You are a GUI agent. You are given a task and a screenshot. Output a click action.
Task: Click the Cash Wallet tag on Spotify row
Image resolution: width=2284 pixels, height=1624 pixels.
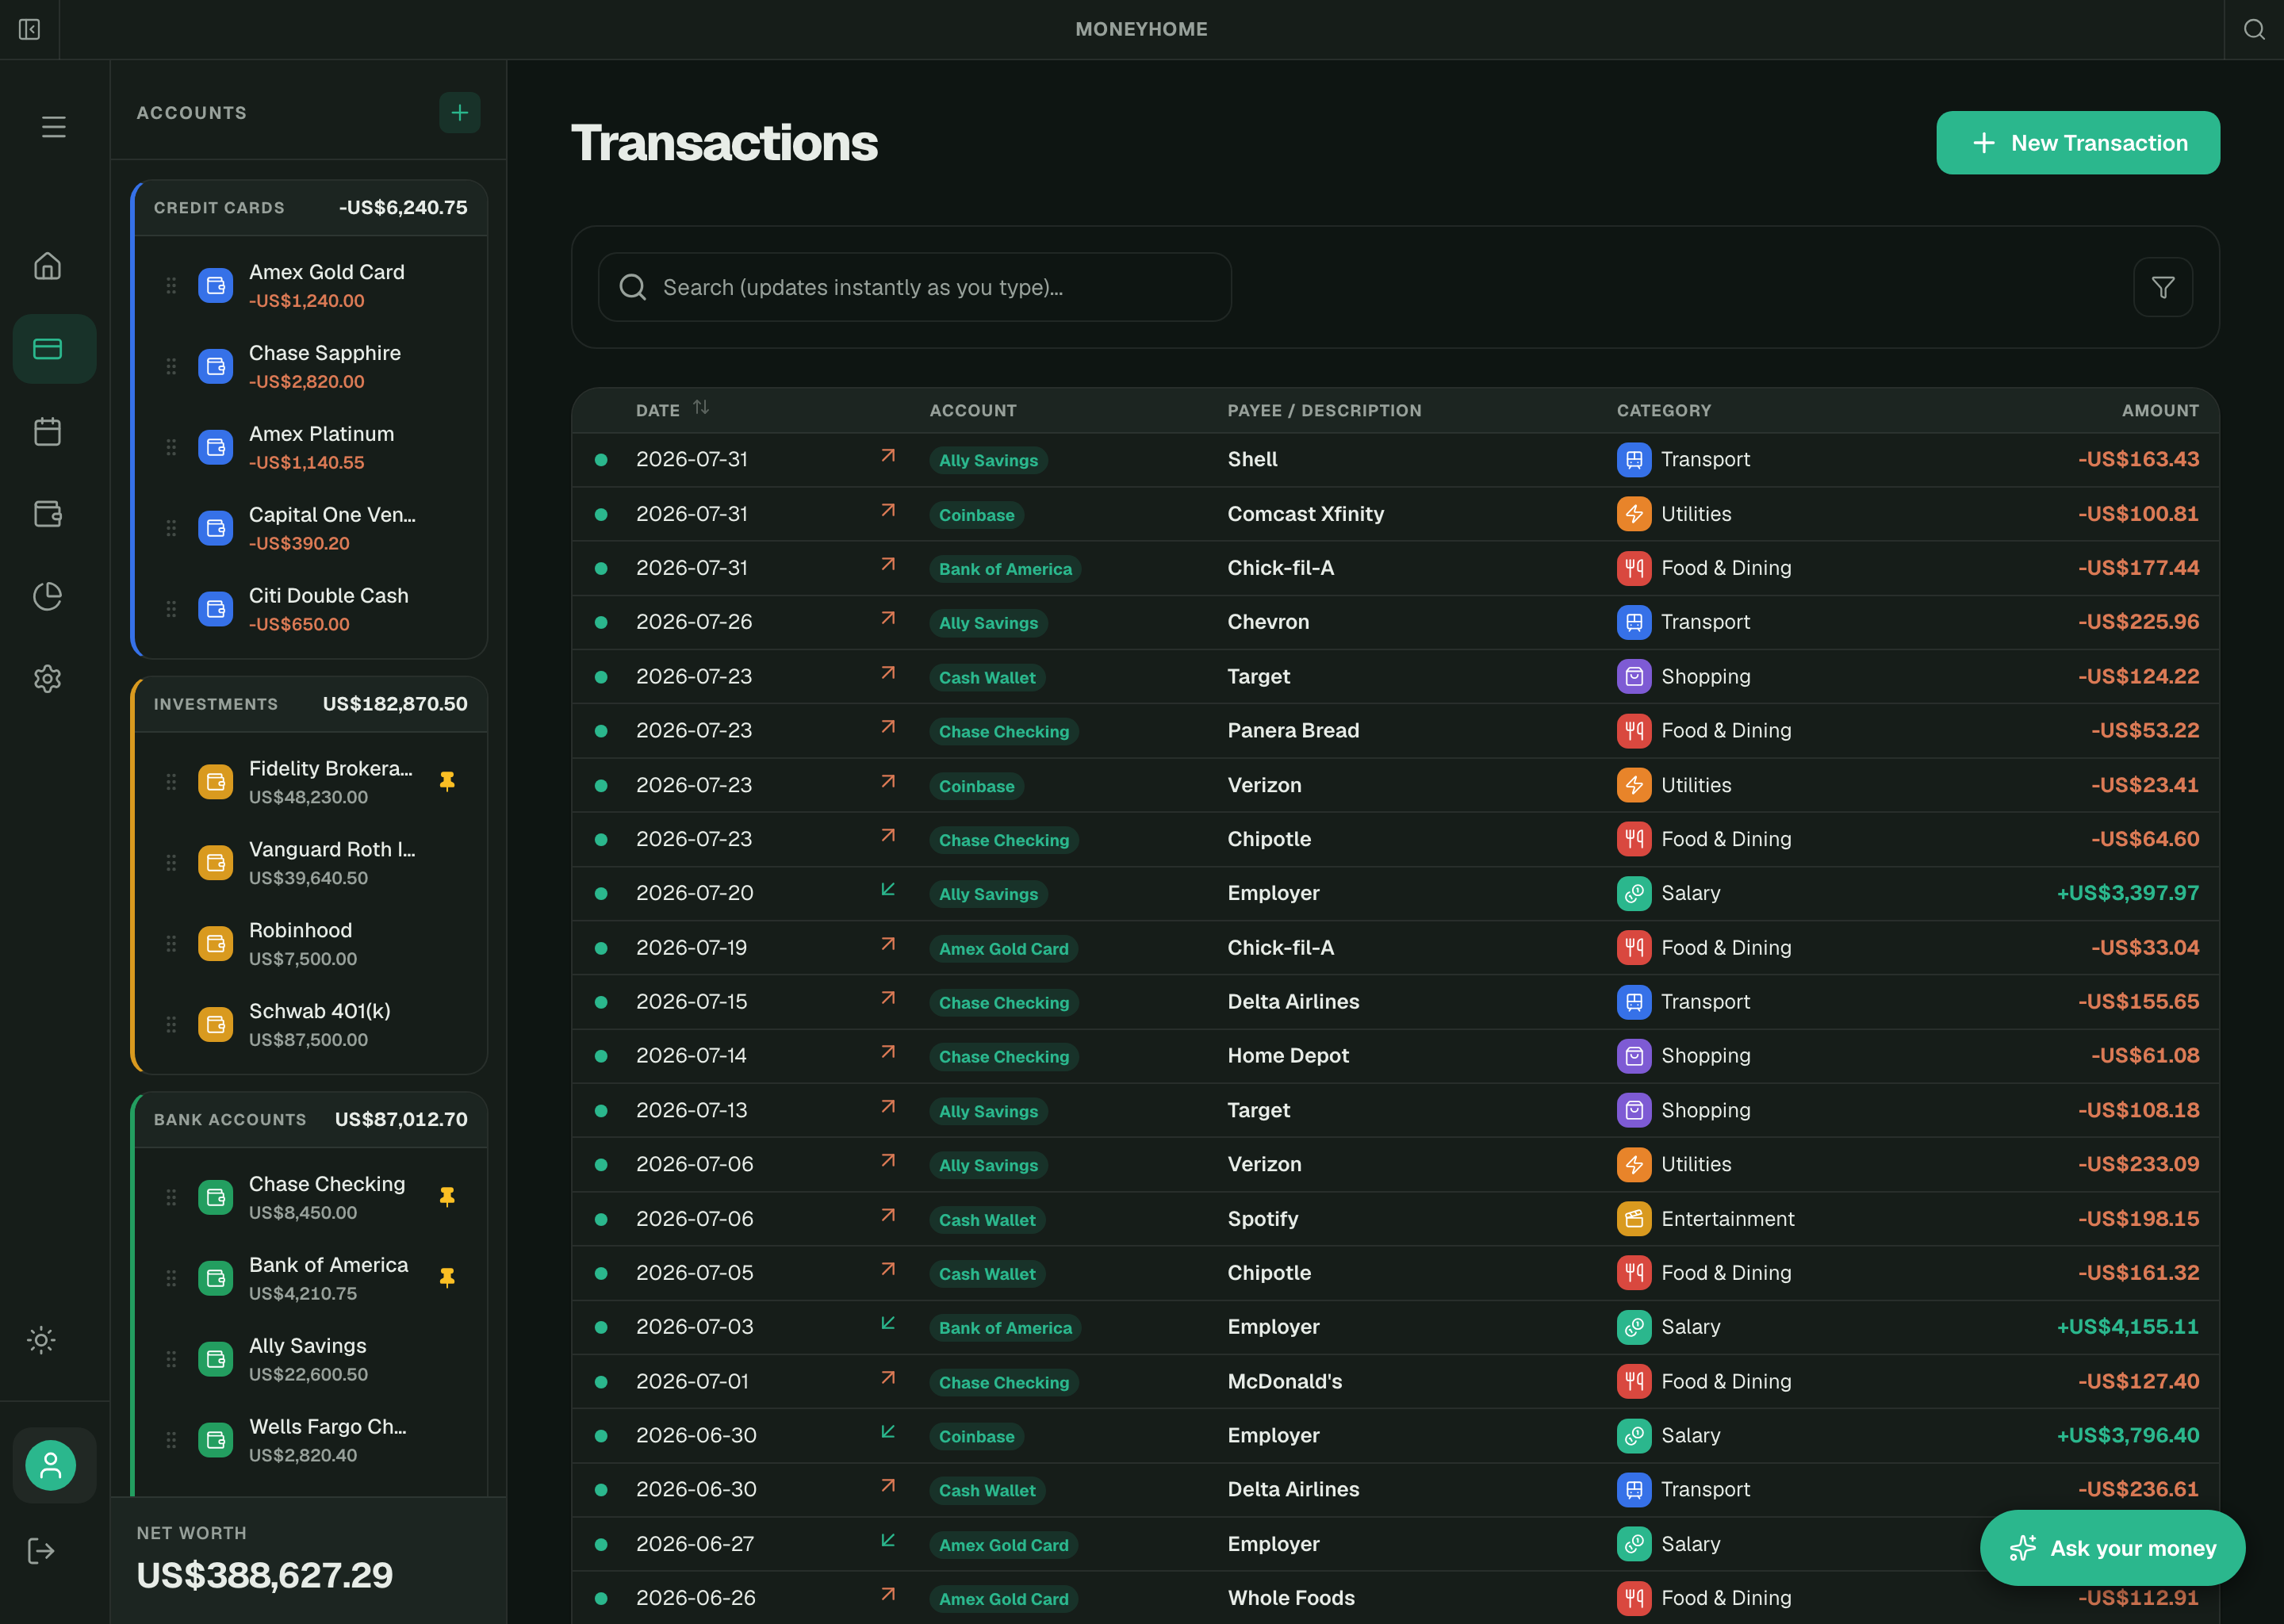point(987,1220)
